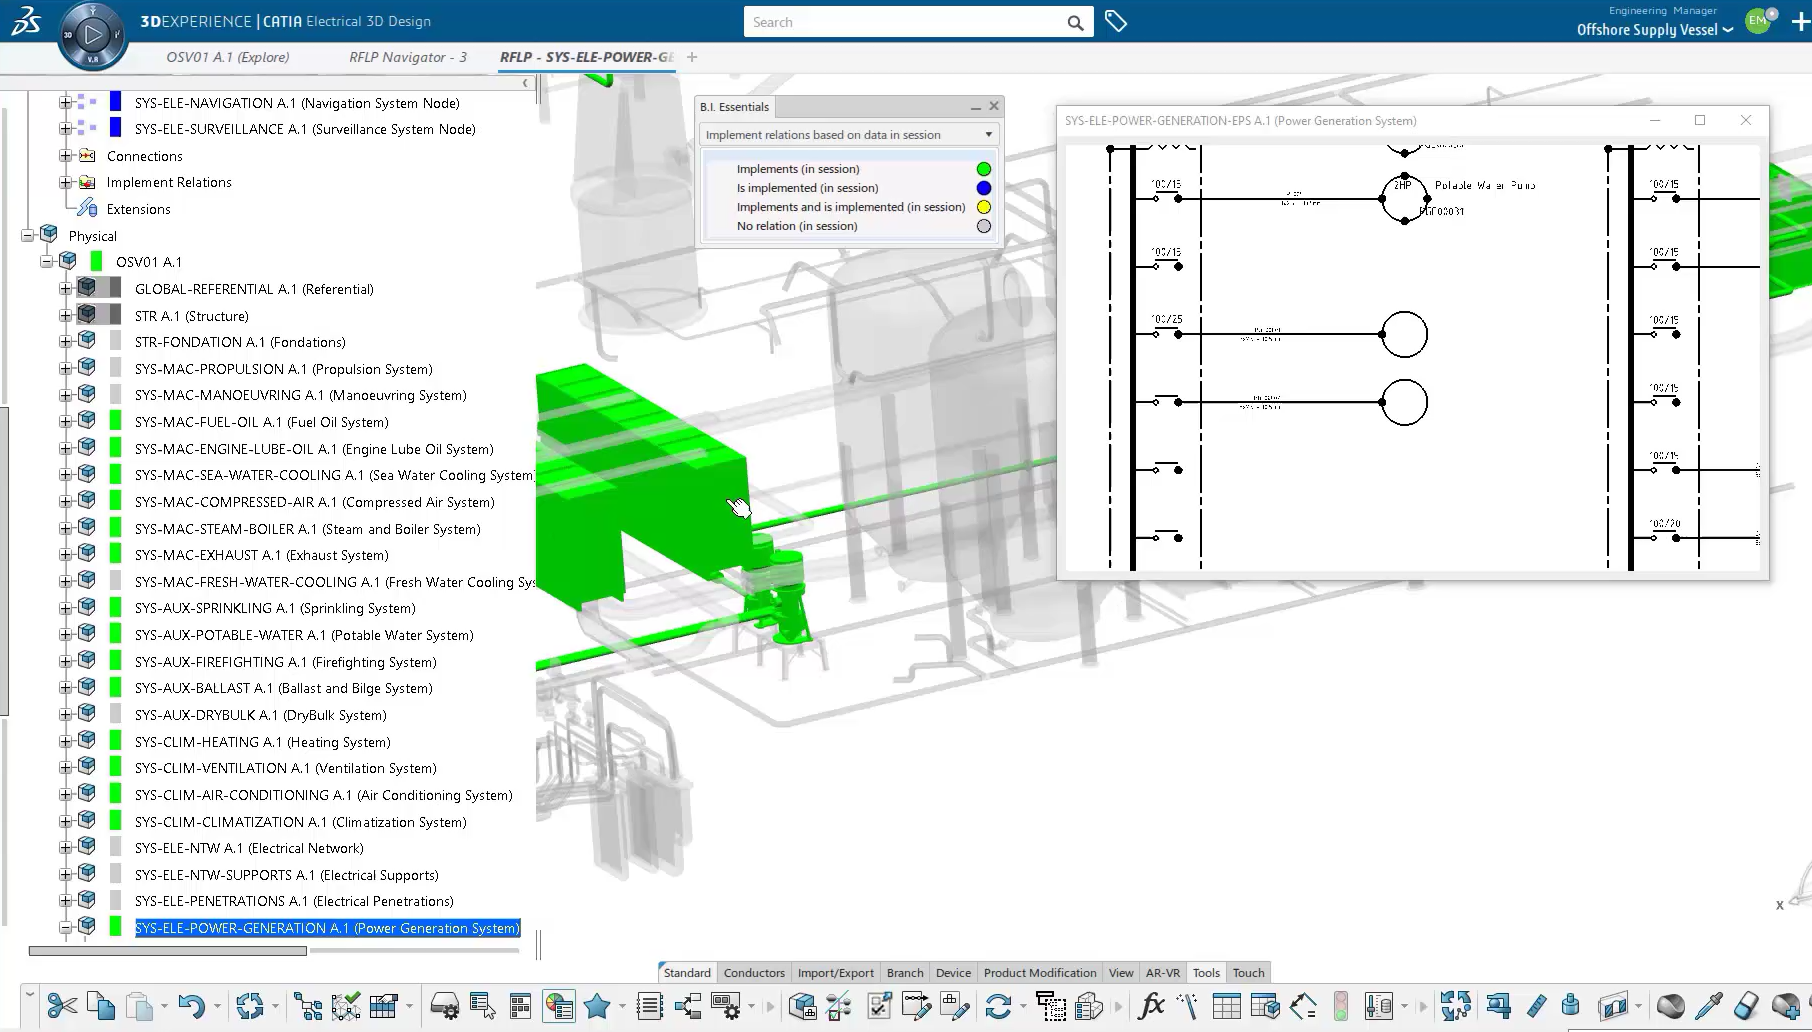
Task: Open the Favorites star tool
Action: 597,1006
